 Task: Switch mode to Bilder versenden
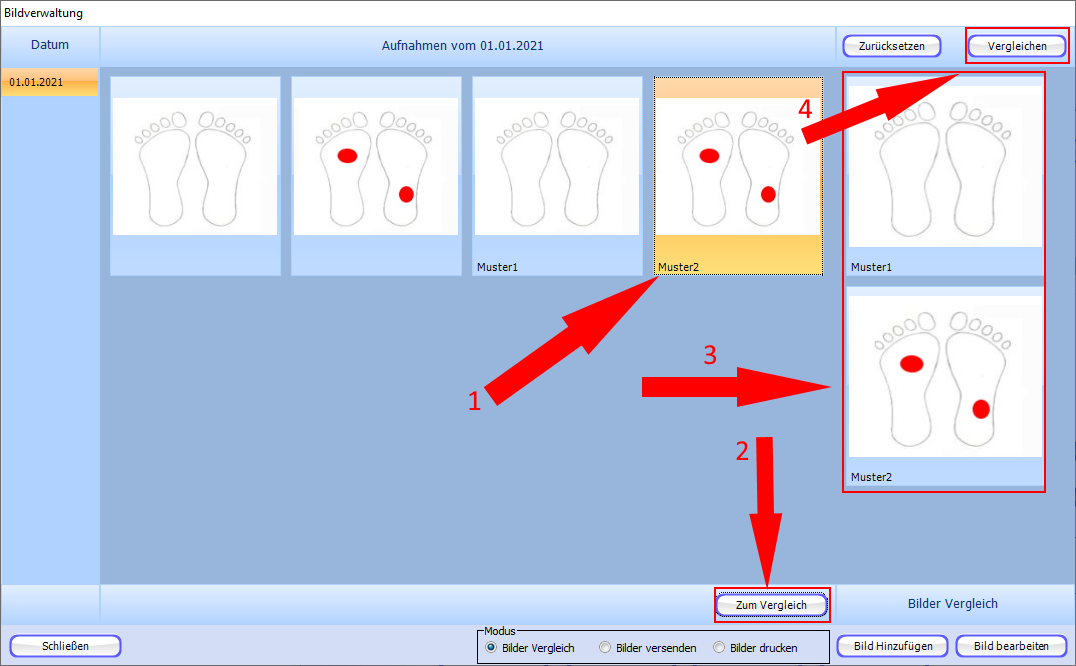tap(605, 648)
